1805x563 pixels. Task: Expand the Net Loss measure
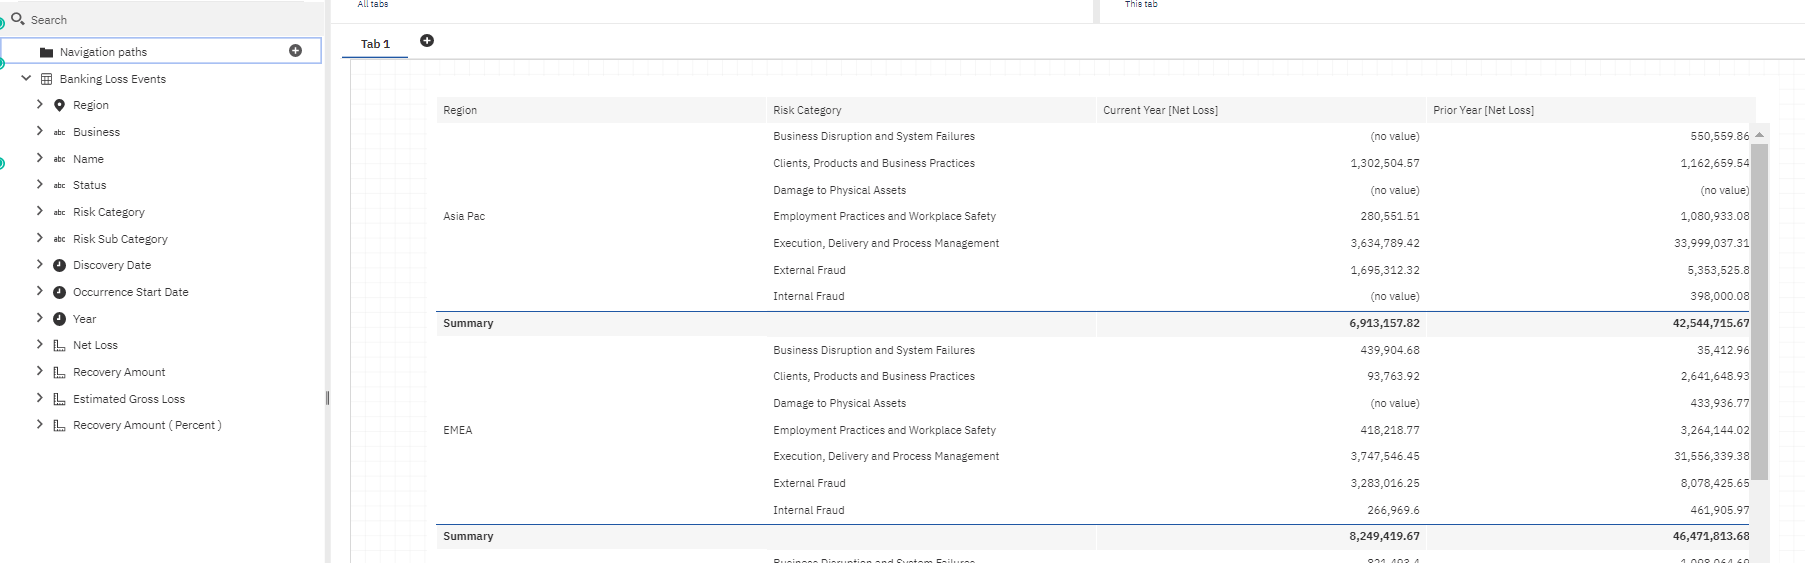pyautogui.click(x=40, y=344)
